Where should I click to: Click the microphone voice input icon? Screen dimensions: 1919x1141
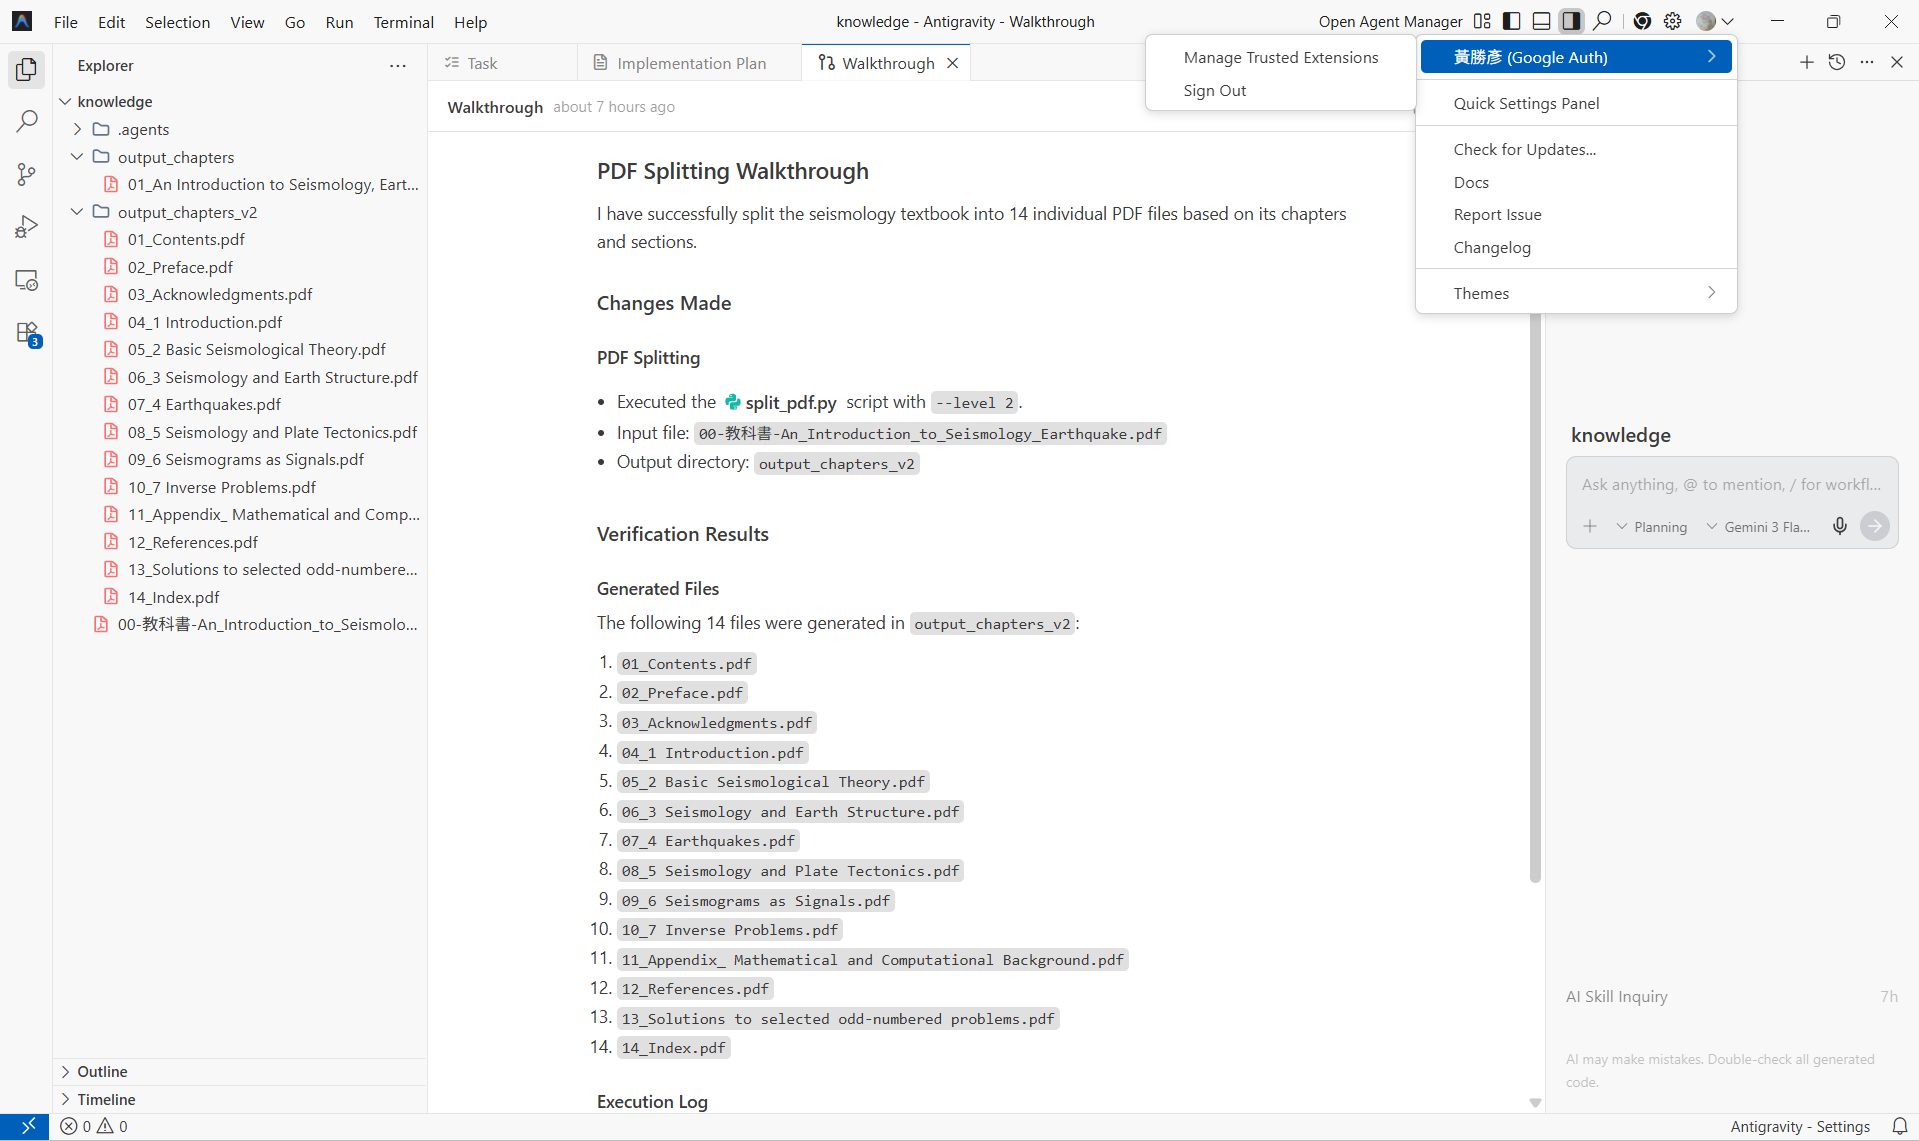pyautogui.click(x=1840, y=526)
